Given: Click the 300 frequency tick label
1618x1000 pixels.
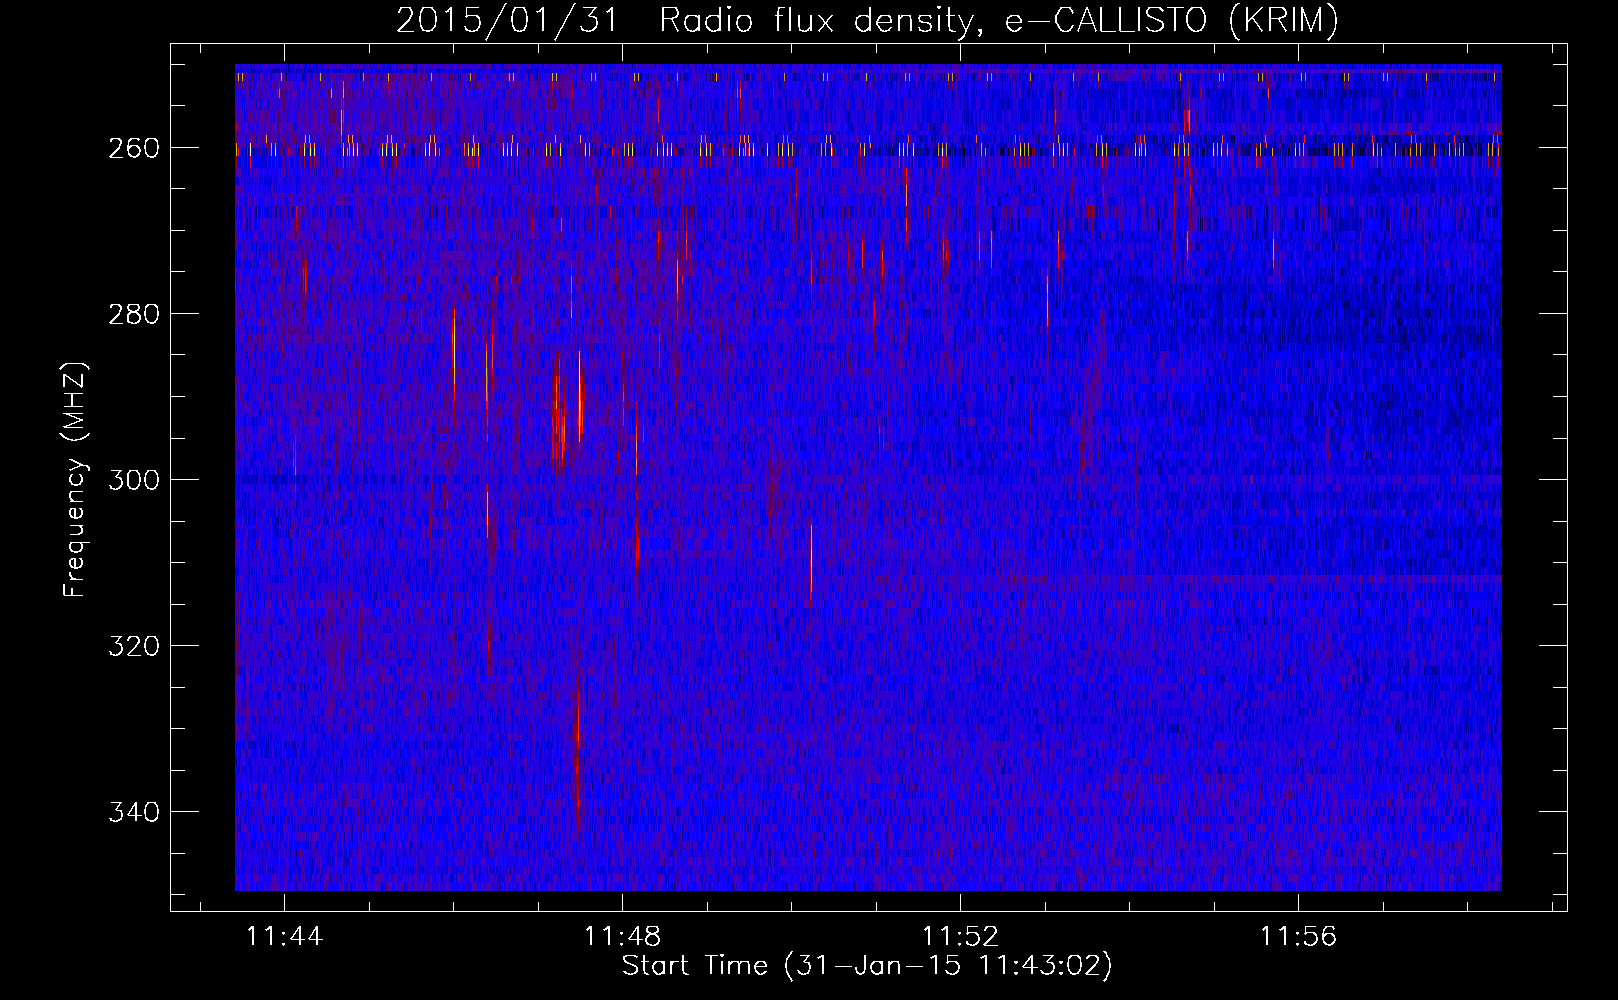Looking at the screenshot, I should [x=134, y=480].
